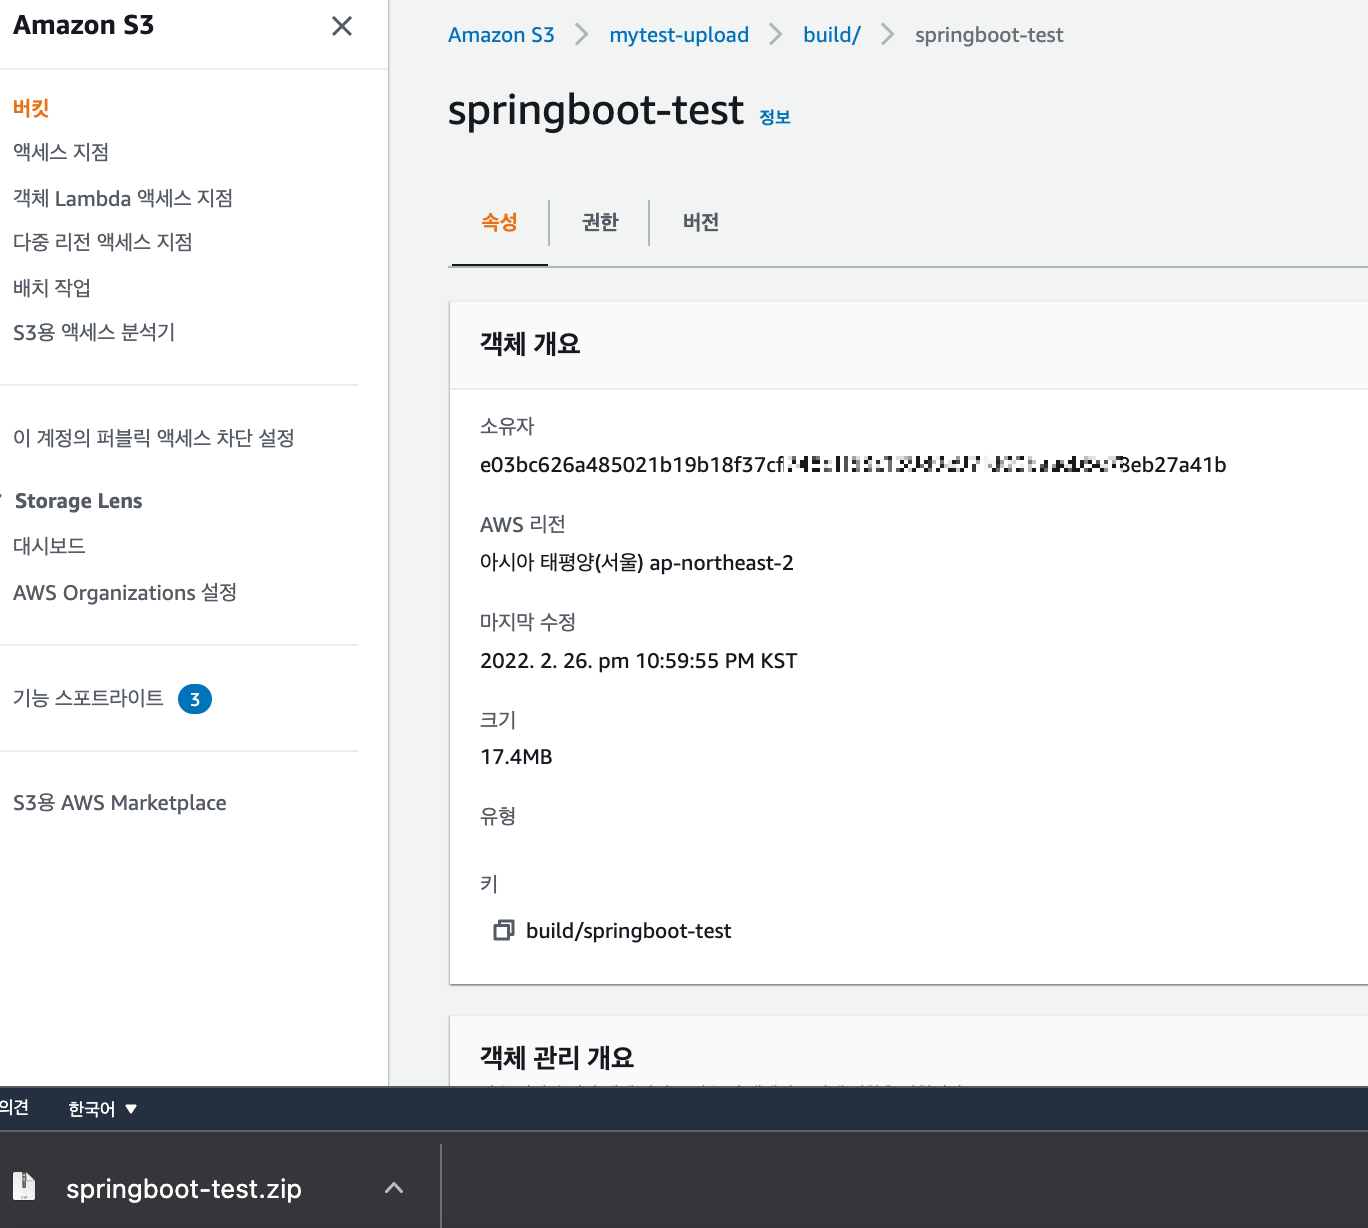This screenshot has height=1228, width=1368.
Task: Open 이 계정의 퍼블릭 액세스 차단 설정
Action: pyautogui.click(x=154, y=438)
